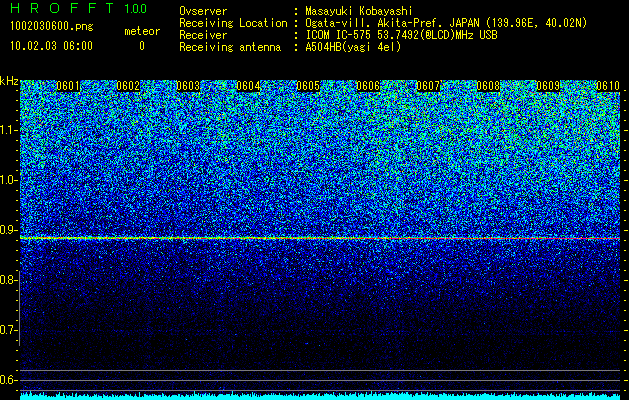Screen dimensions: 629x400
Task: Click the 0605 time marker
Action: coord(308,86)
